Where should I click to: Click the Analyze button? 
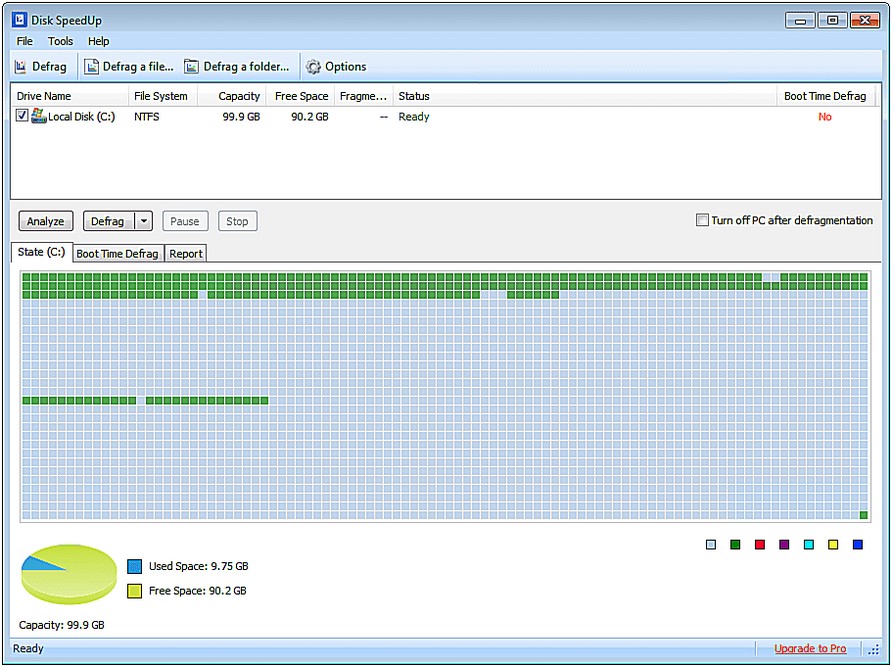point(46,221)
